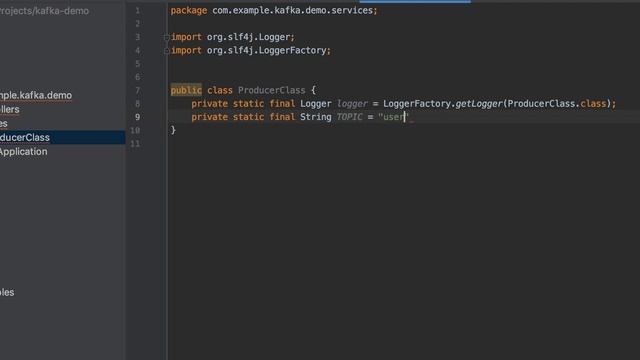640x360 pixels.
Task: Click line number 9 in the gutter
Action: pos(138,117)
